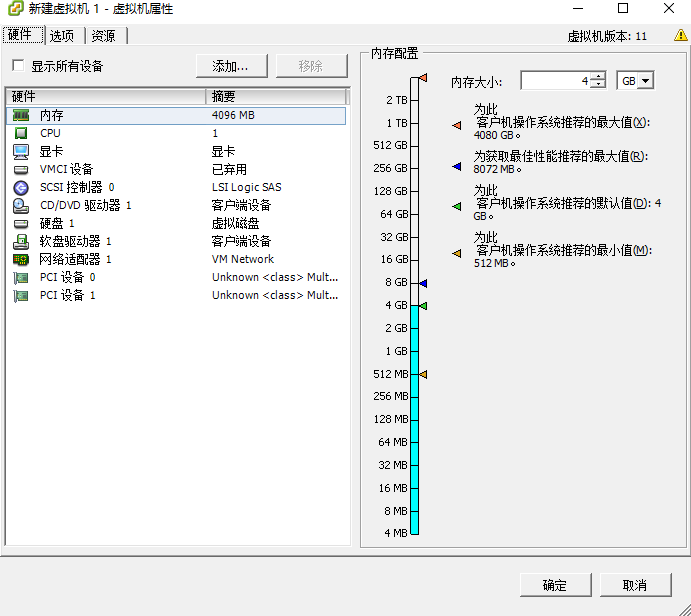Switch to the 选项 tab

point(65,36)
